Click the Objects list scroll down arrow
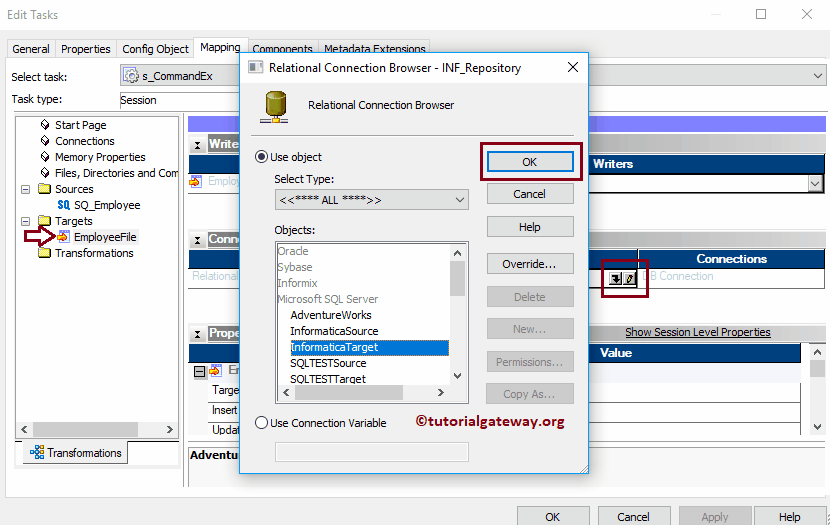 [x=457, y=376]
